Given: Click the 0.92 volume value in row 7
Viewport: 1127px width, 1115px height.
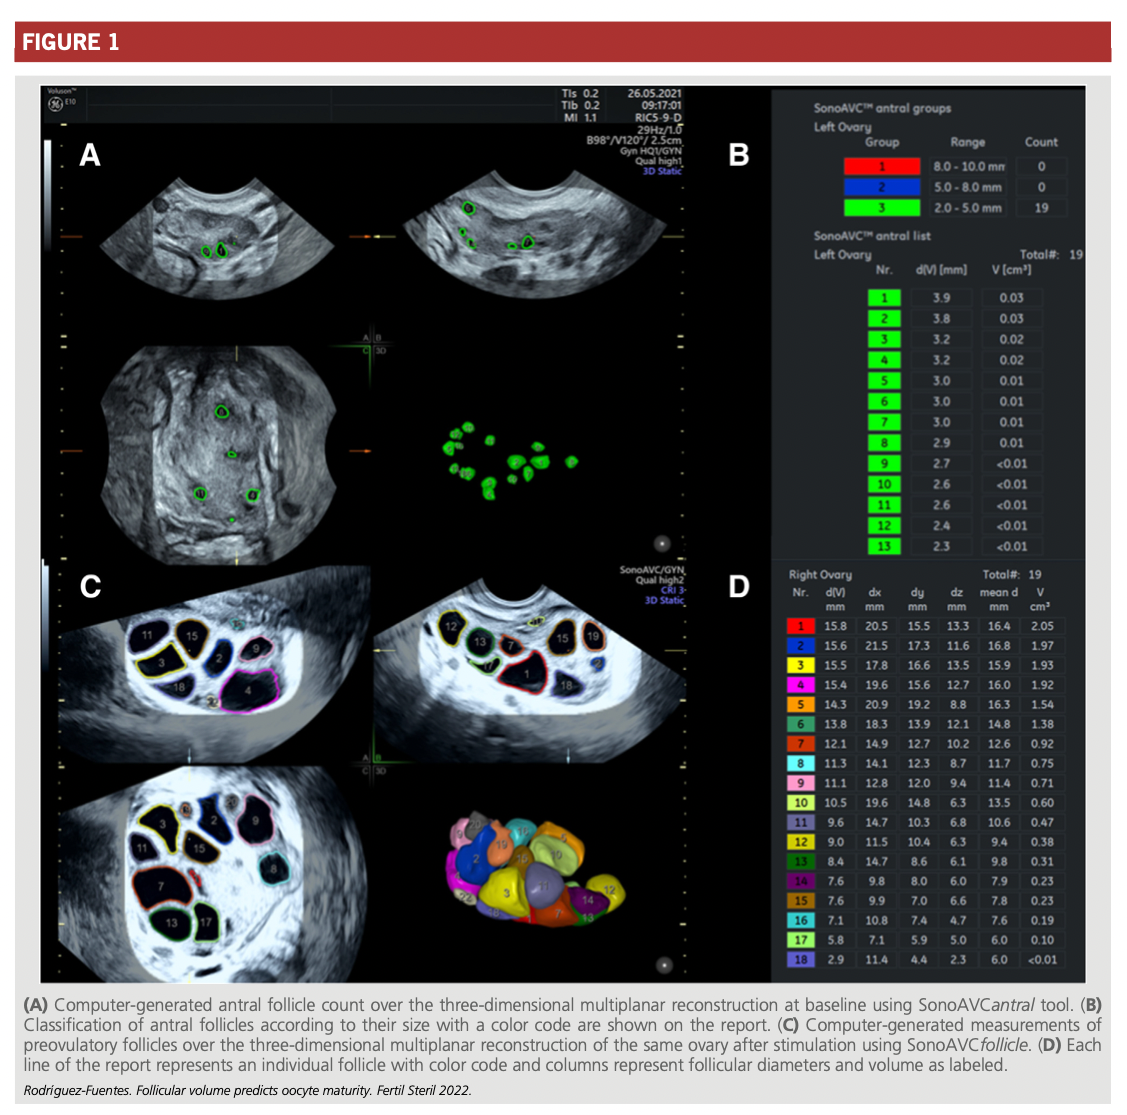Looking at the screenshot, I should 1041,743.
